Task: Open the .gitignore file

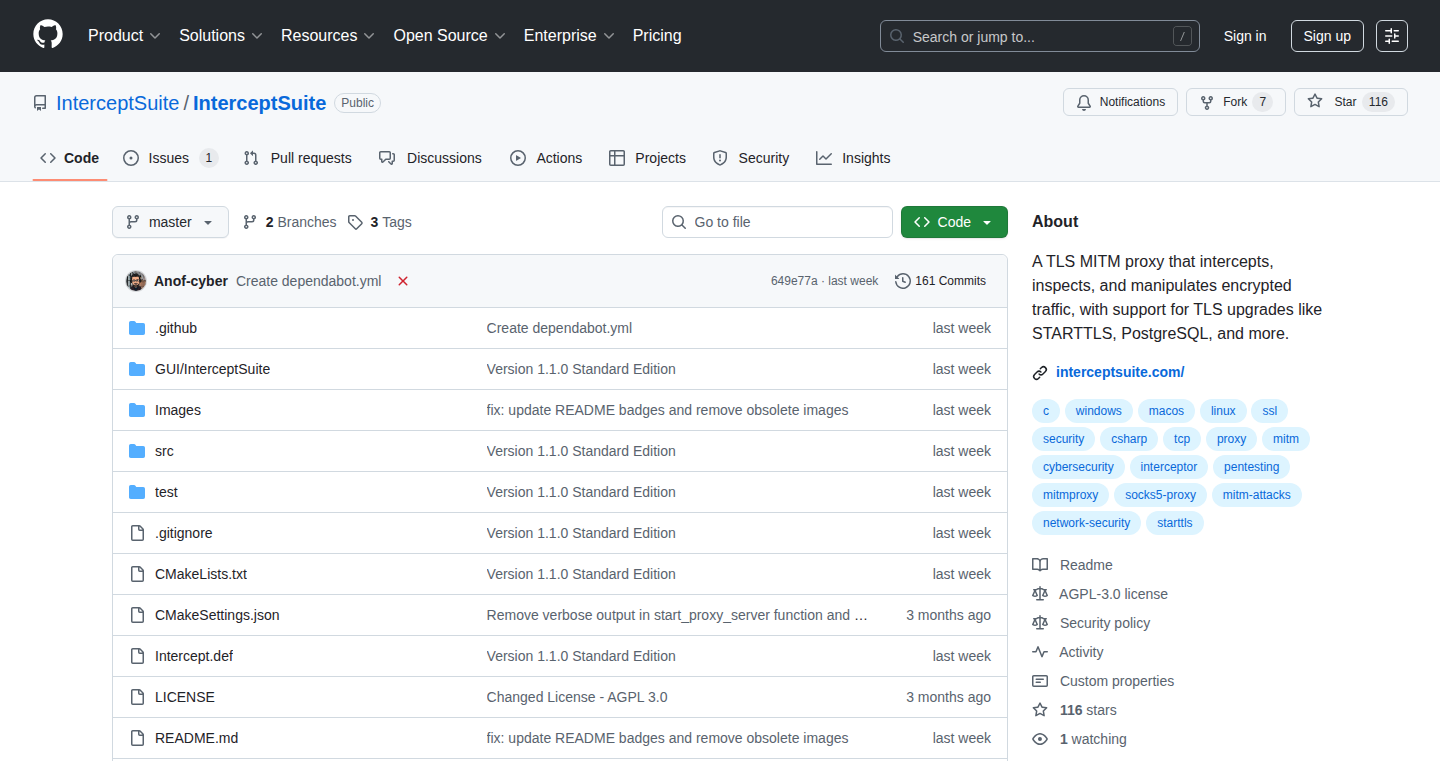Action: point(184,533)
